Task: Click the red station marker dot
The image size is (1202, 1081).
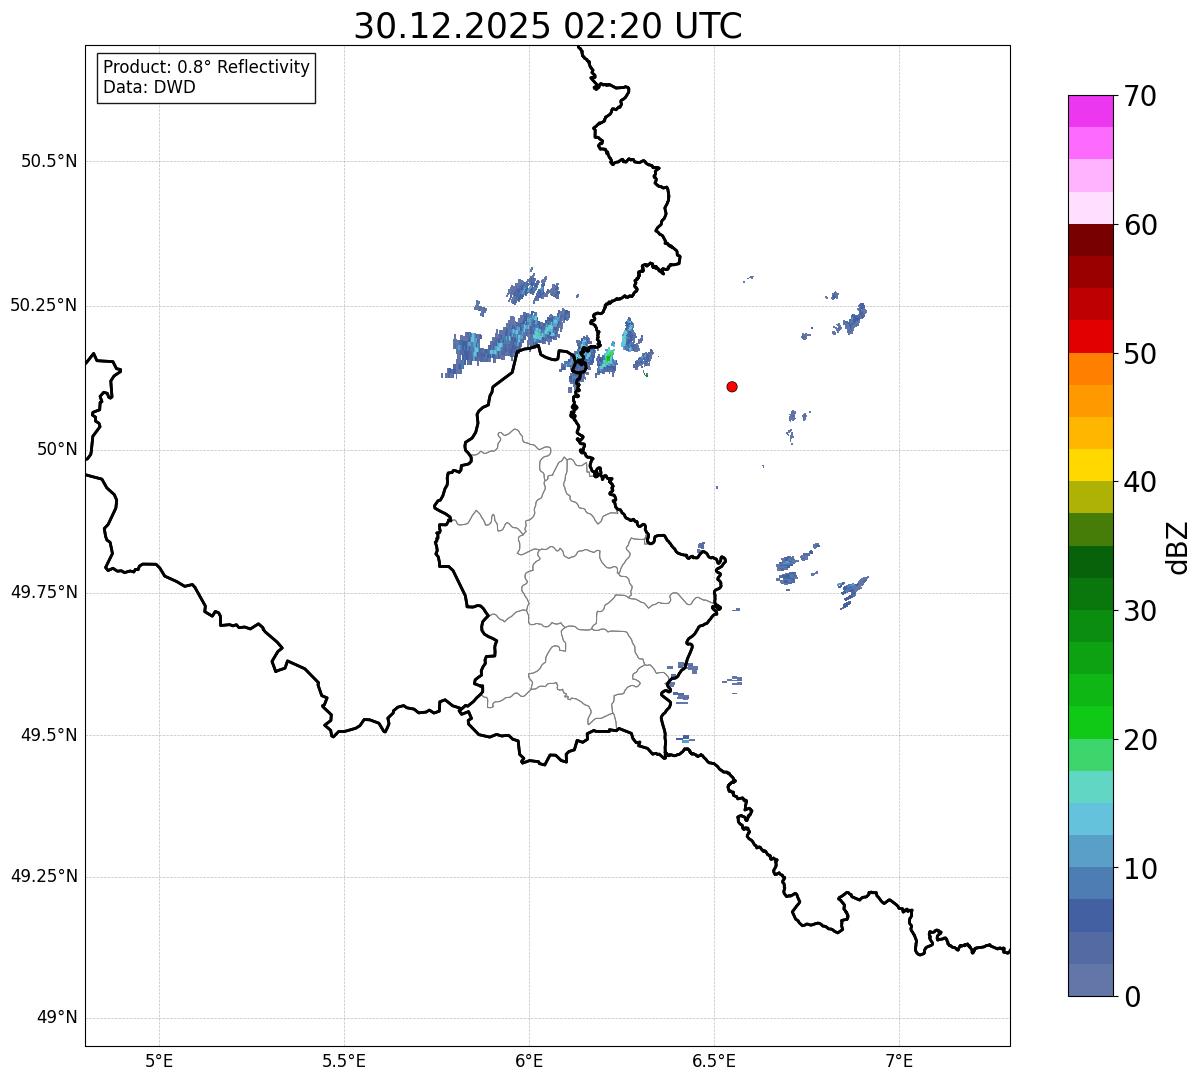Action: click(732, 386)
